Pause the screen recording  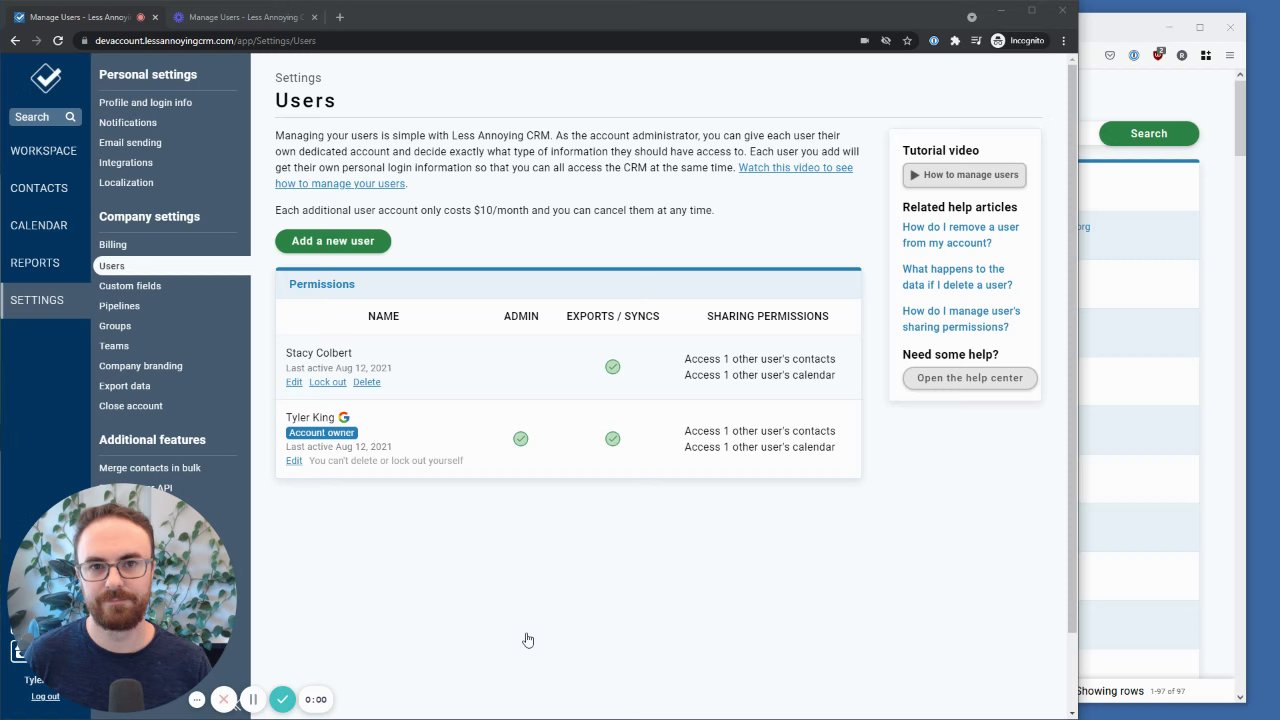coord(253,700)
